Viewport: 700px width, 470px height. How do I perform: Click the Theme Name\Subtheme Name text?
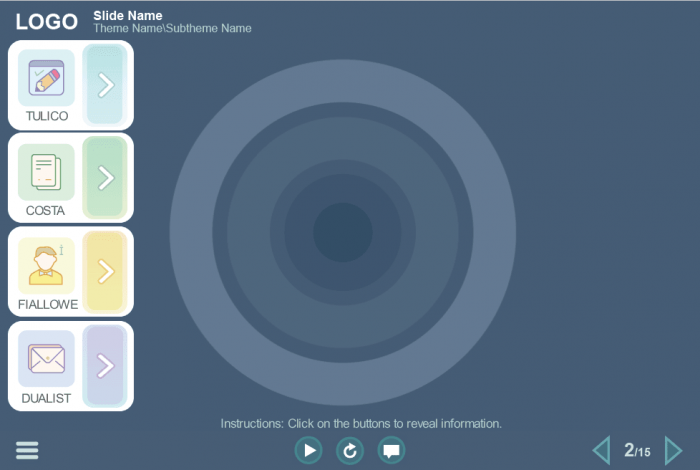(172, 29)
